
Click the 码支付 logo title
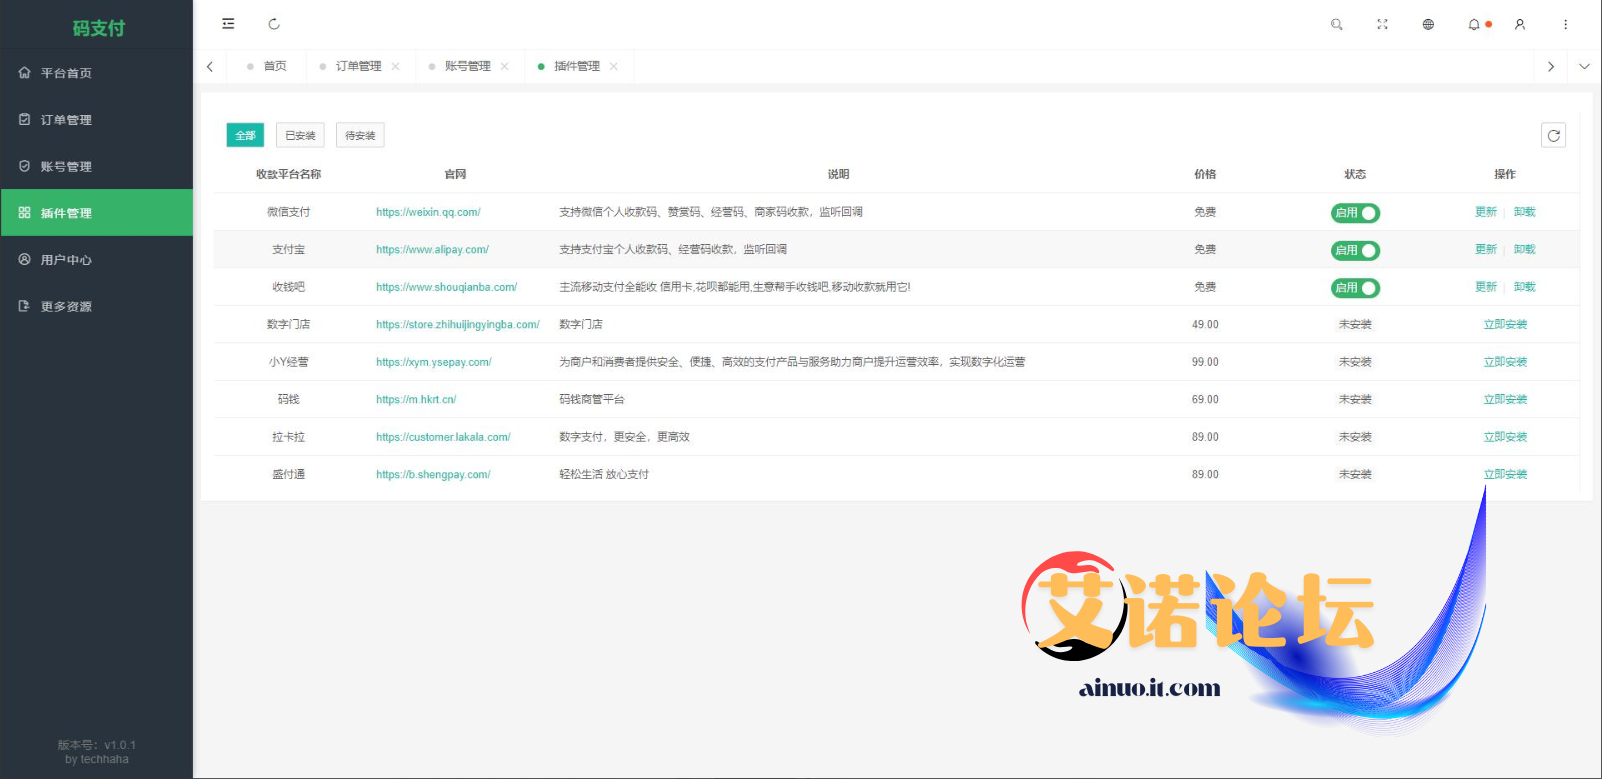coord(98,28)
